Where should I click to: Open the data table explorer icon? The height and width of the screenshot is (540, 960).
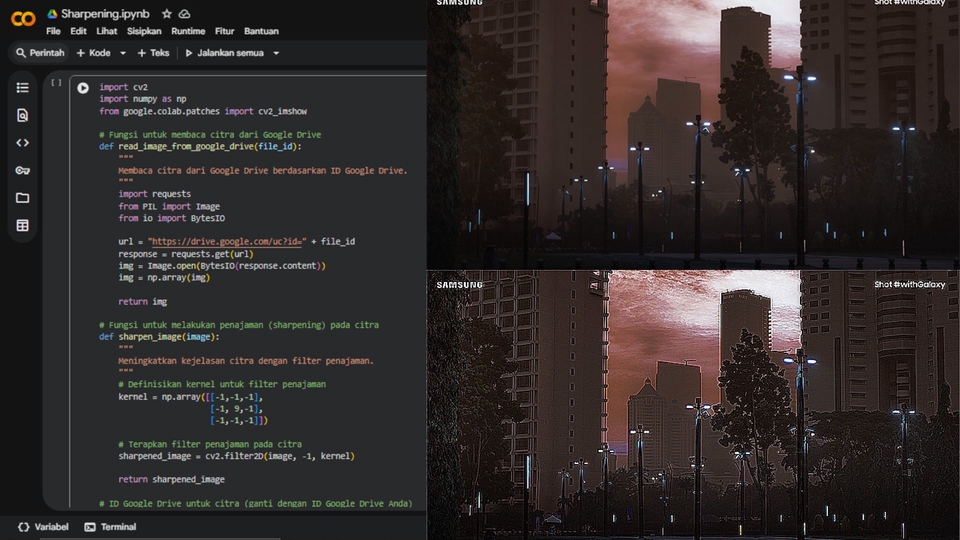(x=22, y=226)
